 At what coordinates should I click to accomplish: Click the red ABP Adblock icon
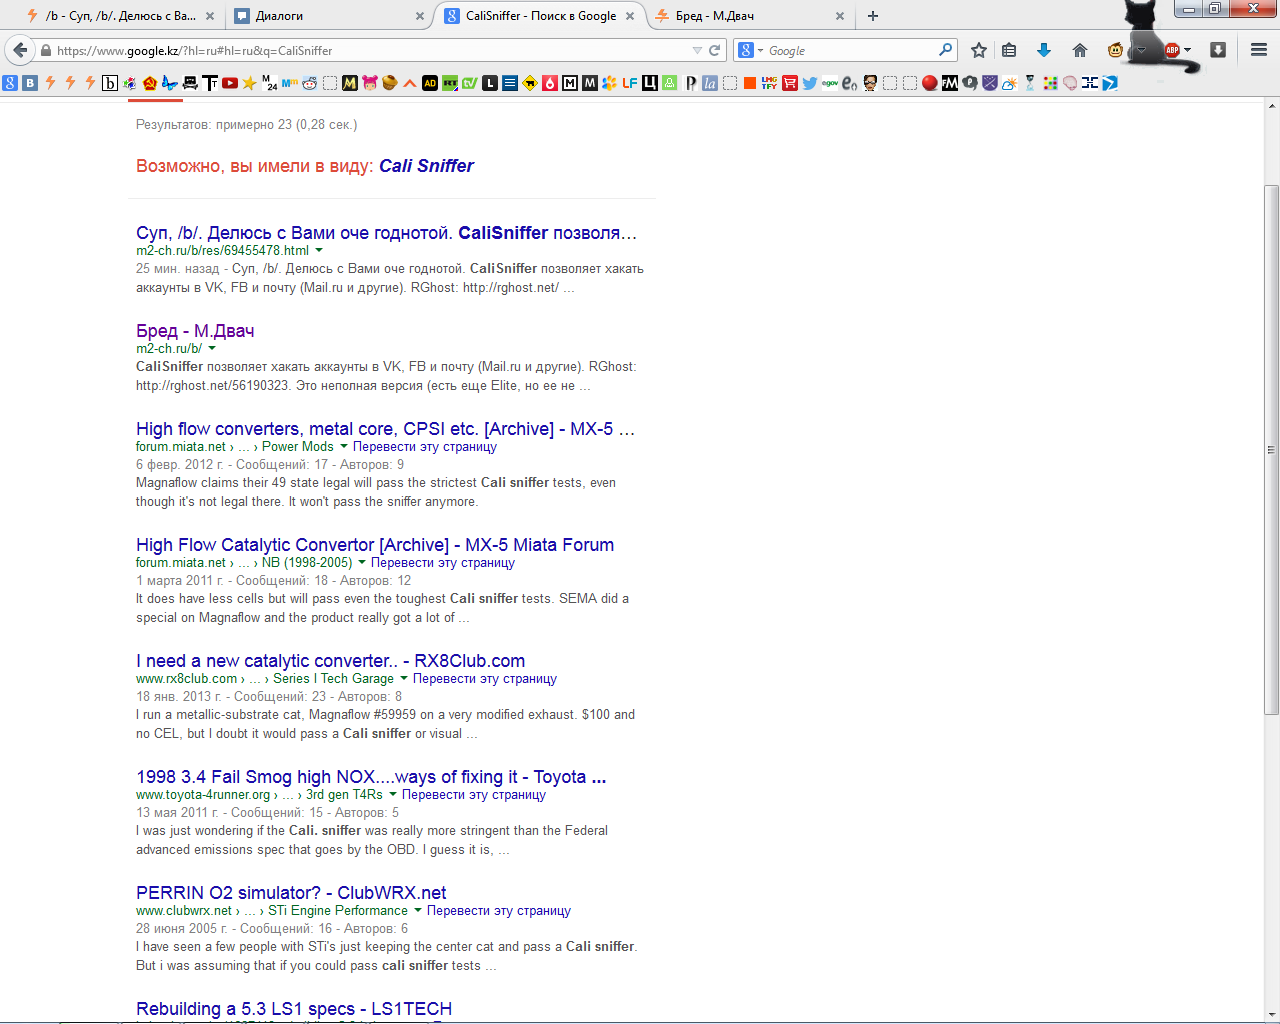tap(1172, 50)
